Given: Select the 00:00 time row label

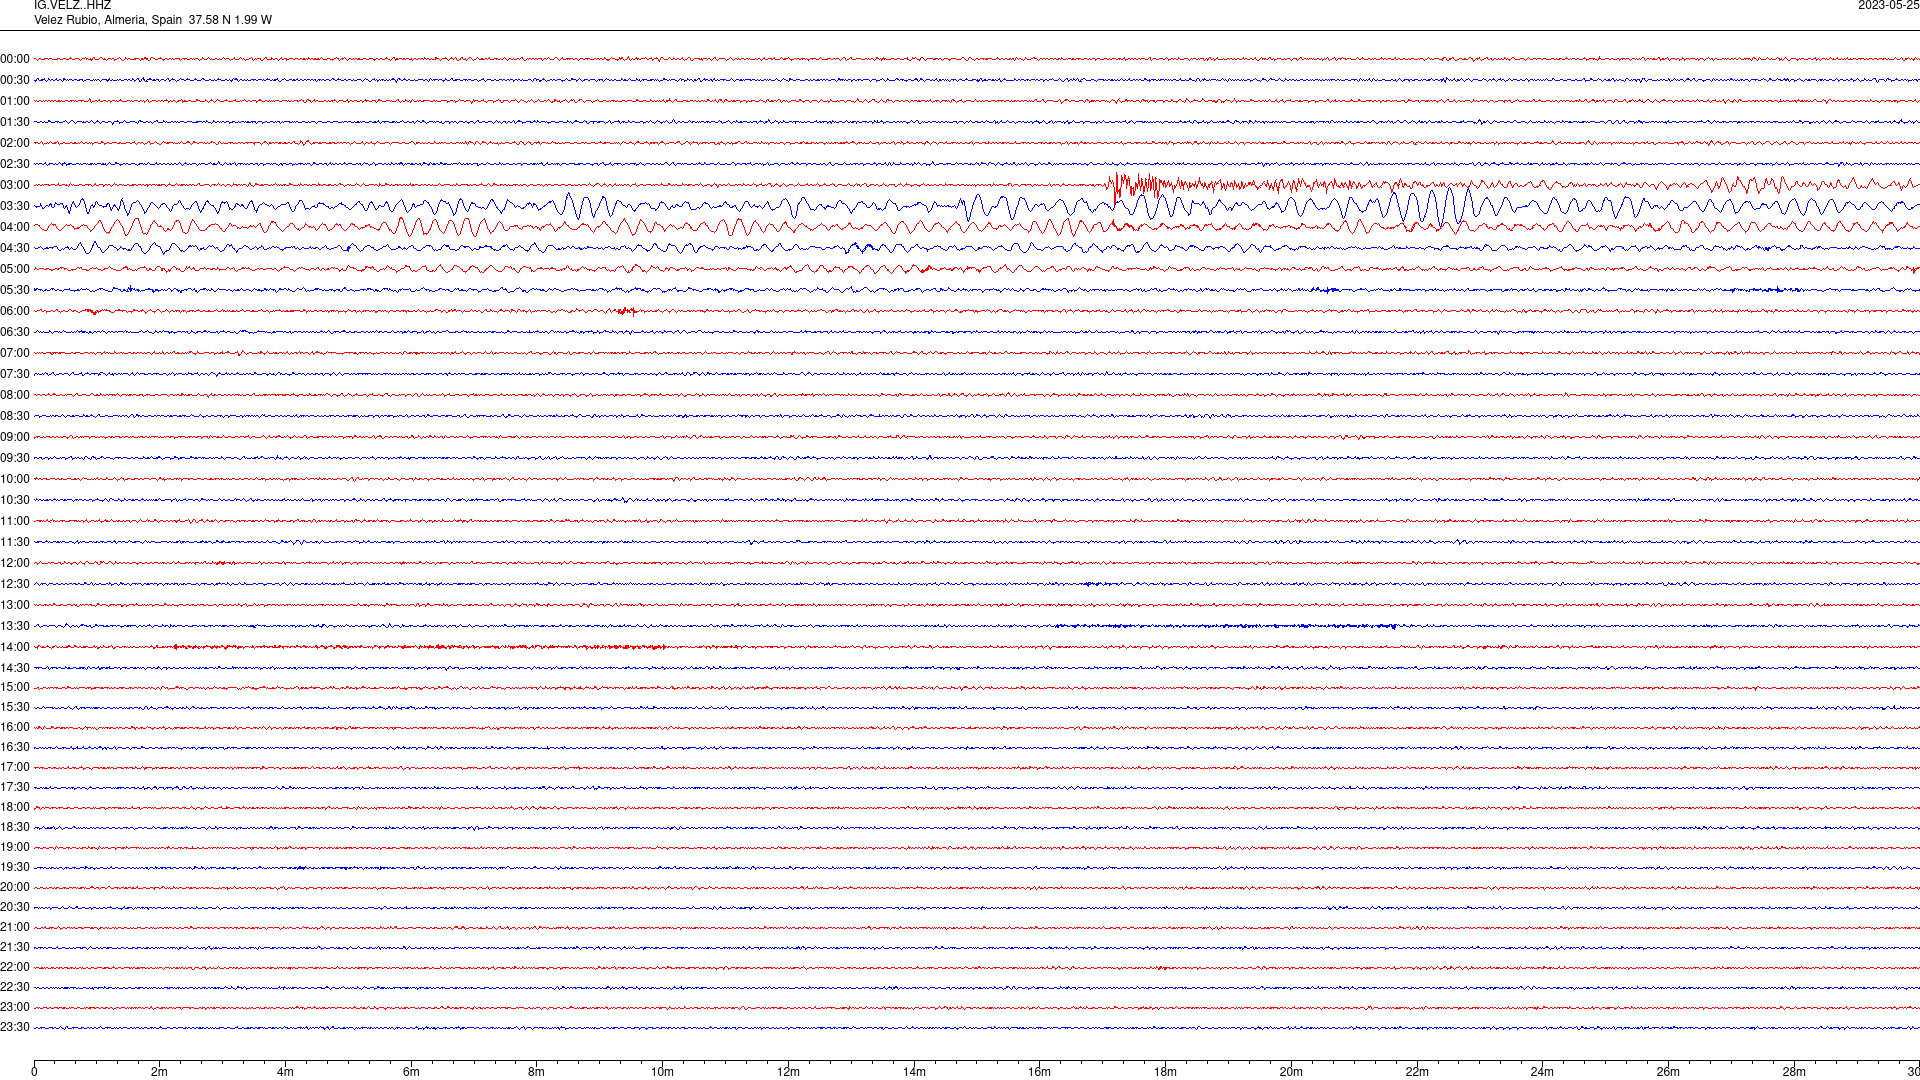Looking at the screenshot, I should (15, 59).
